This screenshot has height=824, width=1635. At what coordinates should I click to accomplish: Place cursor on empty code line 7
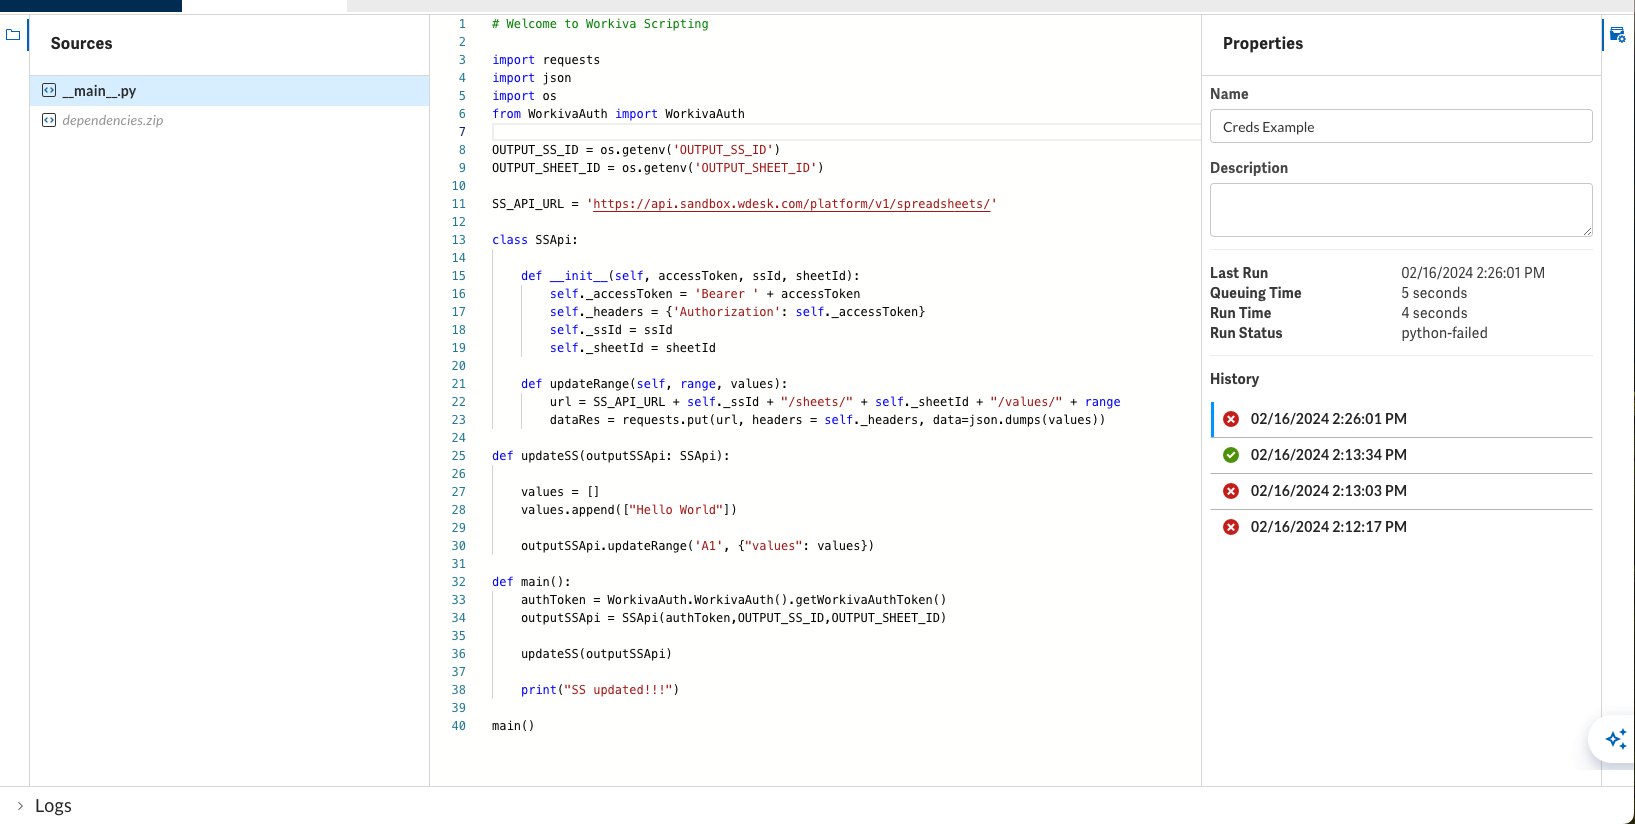point(845,132)
